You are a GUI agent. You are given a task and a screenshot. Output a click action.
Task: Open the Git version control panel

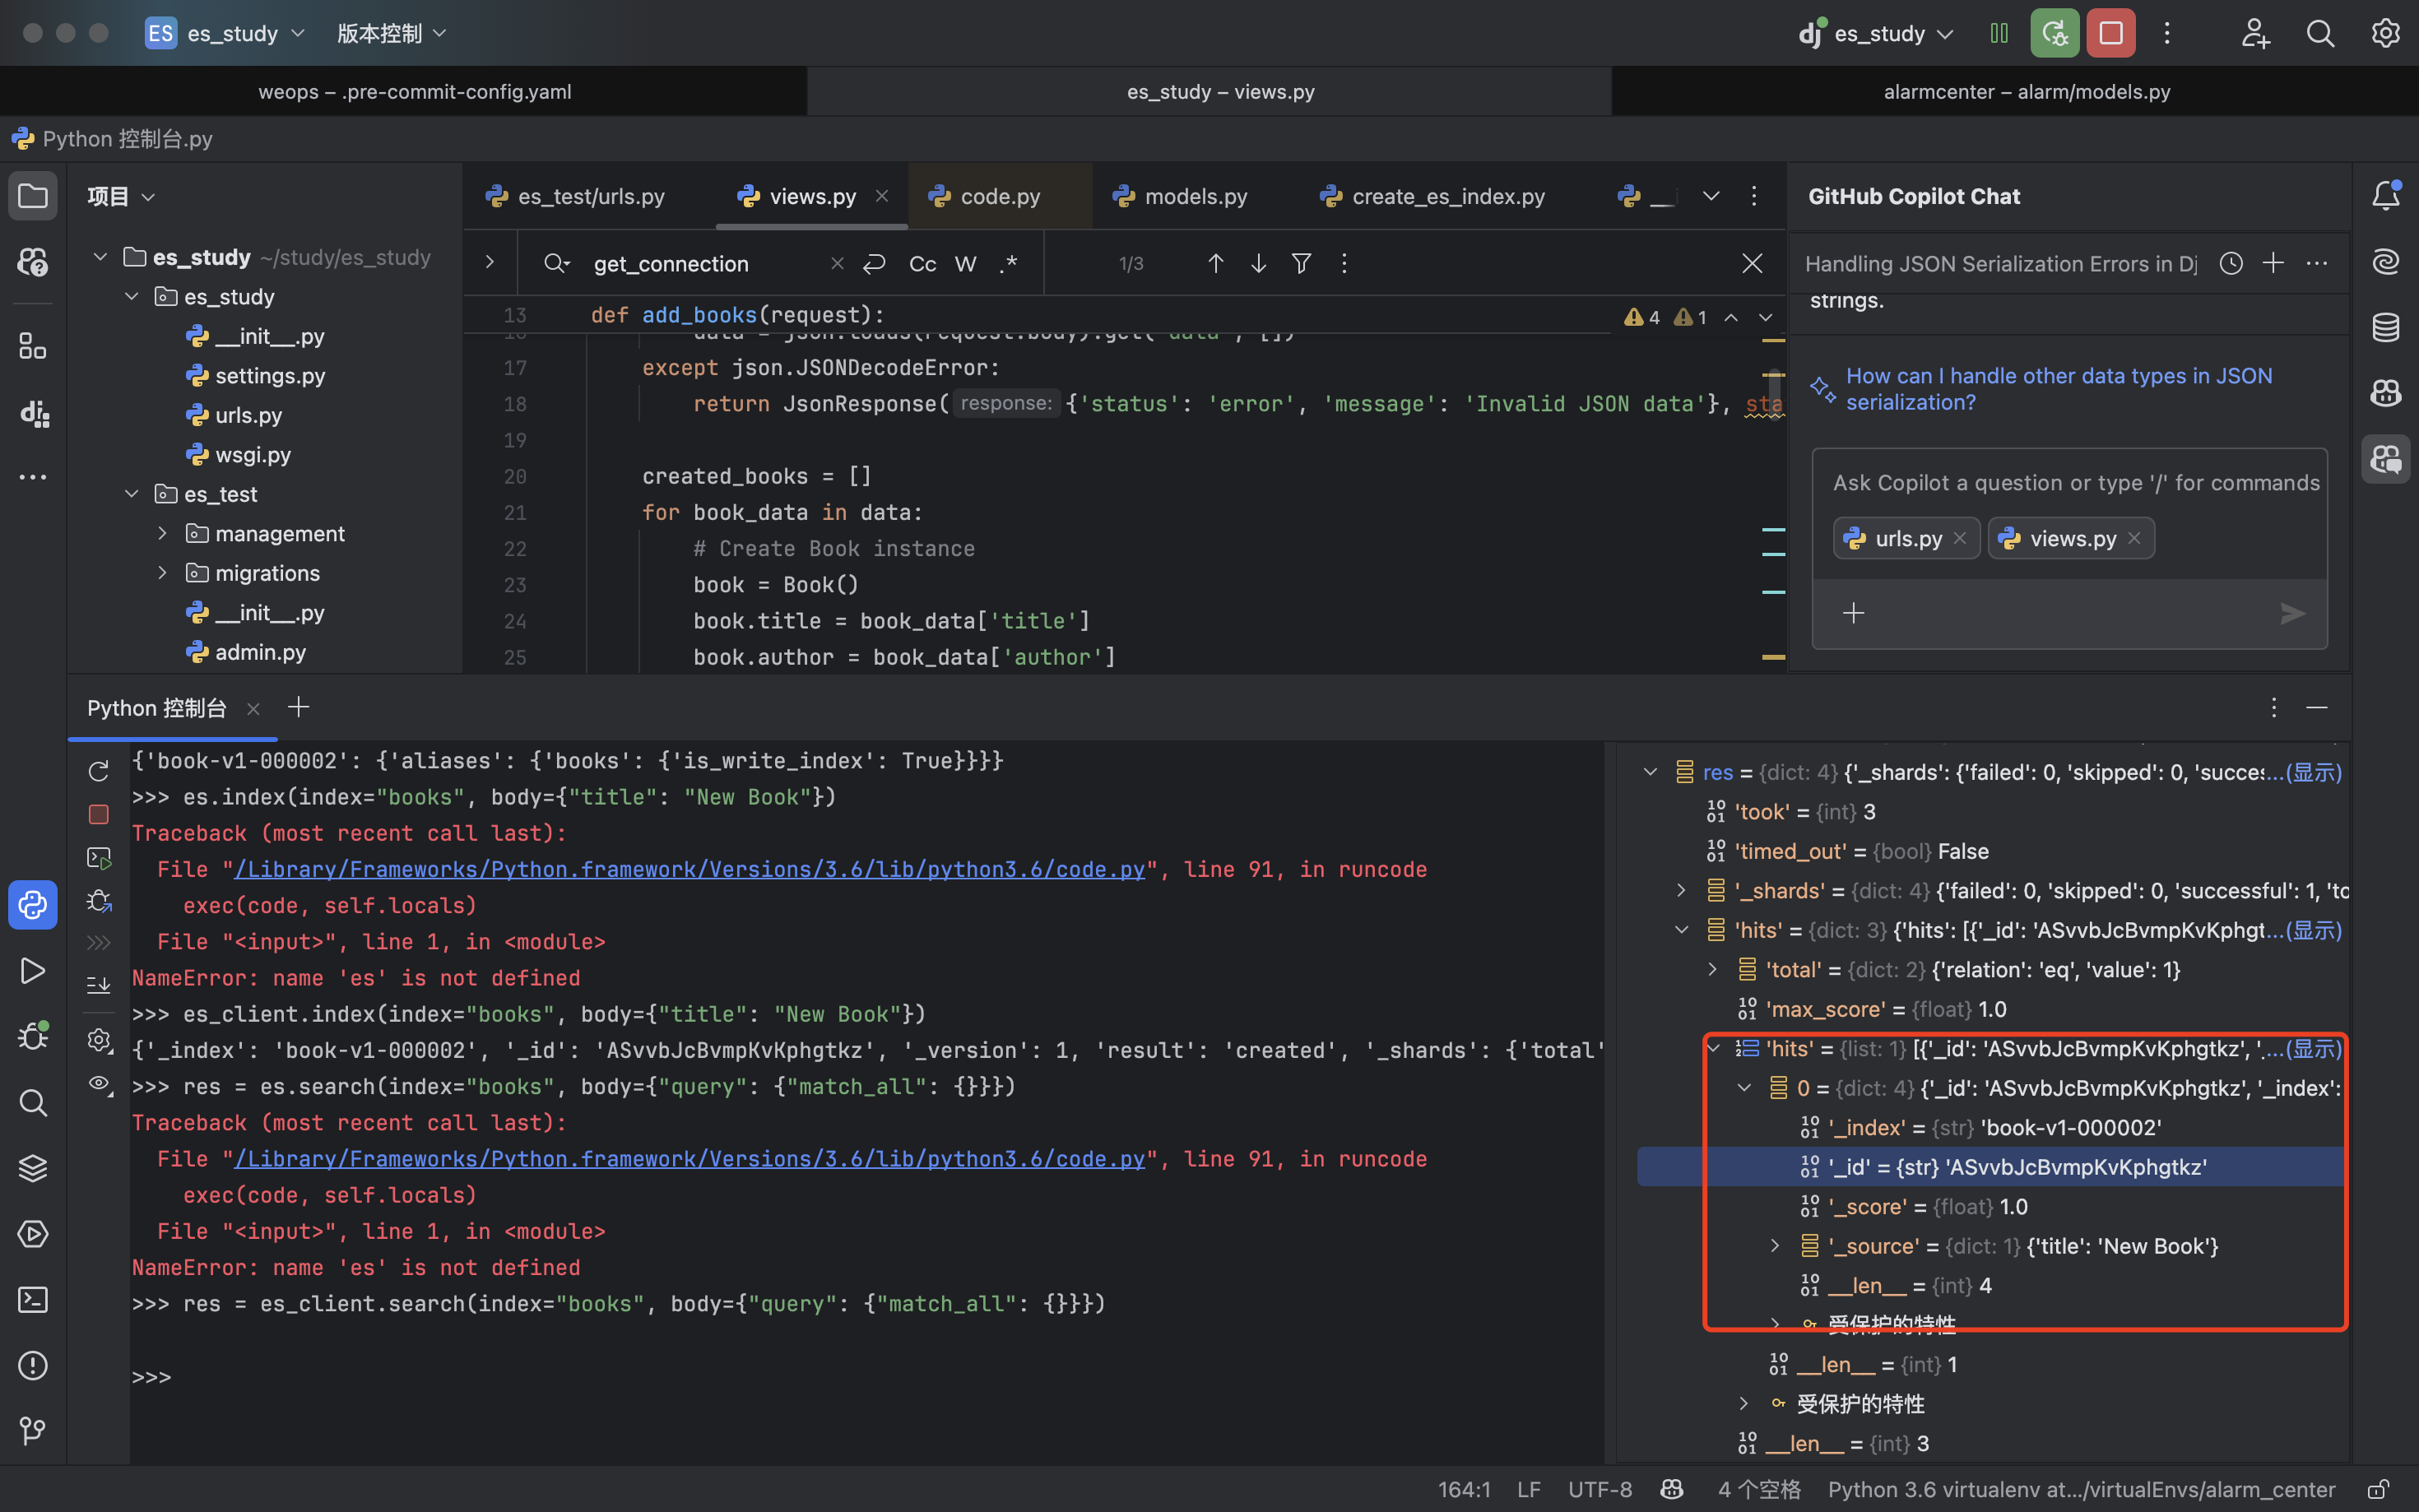(33, 1431)
